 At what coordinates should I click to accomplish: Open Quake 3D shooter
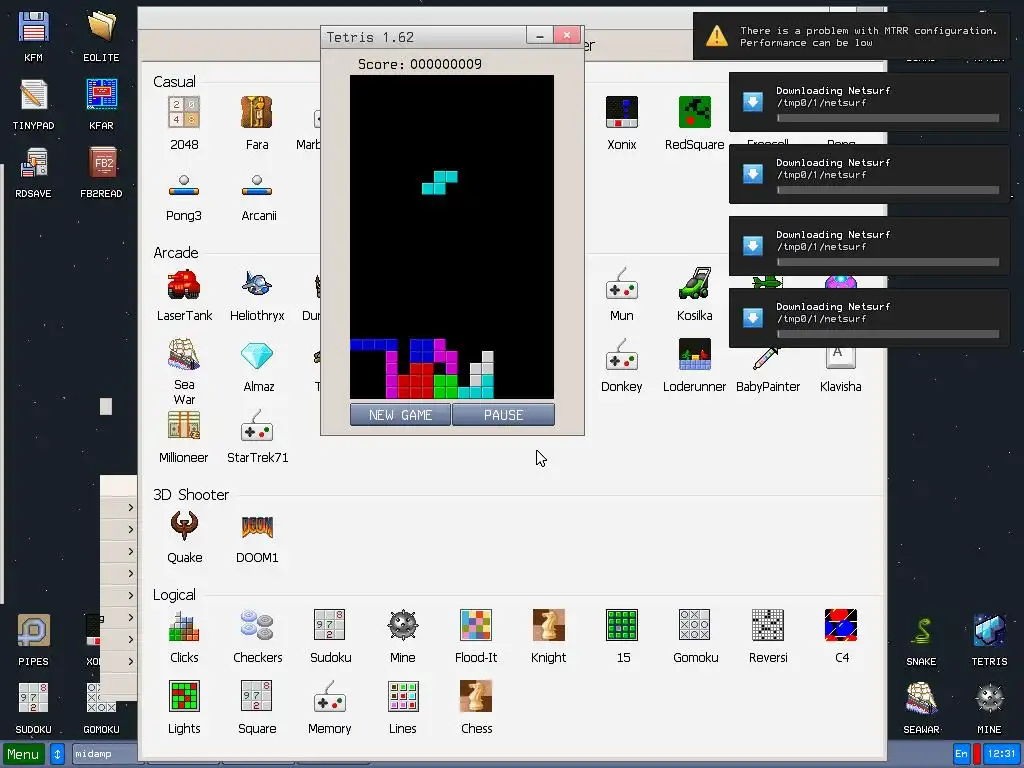[184, 526]
